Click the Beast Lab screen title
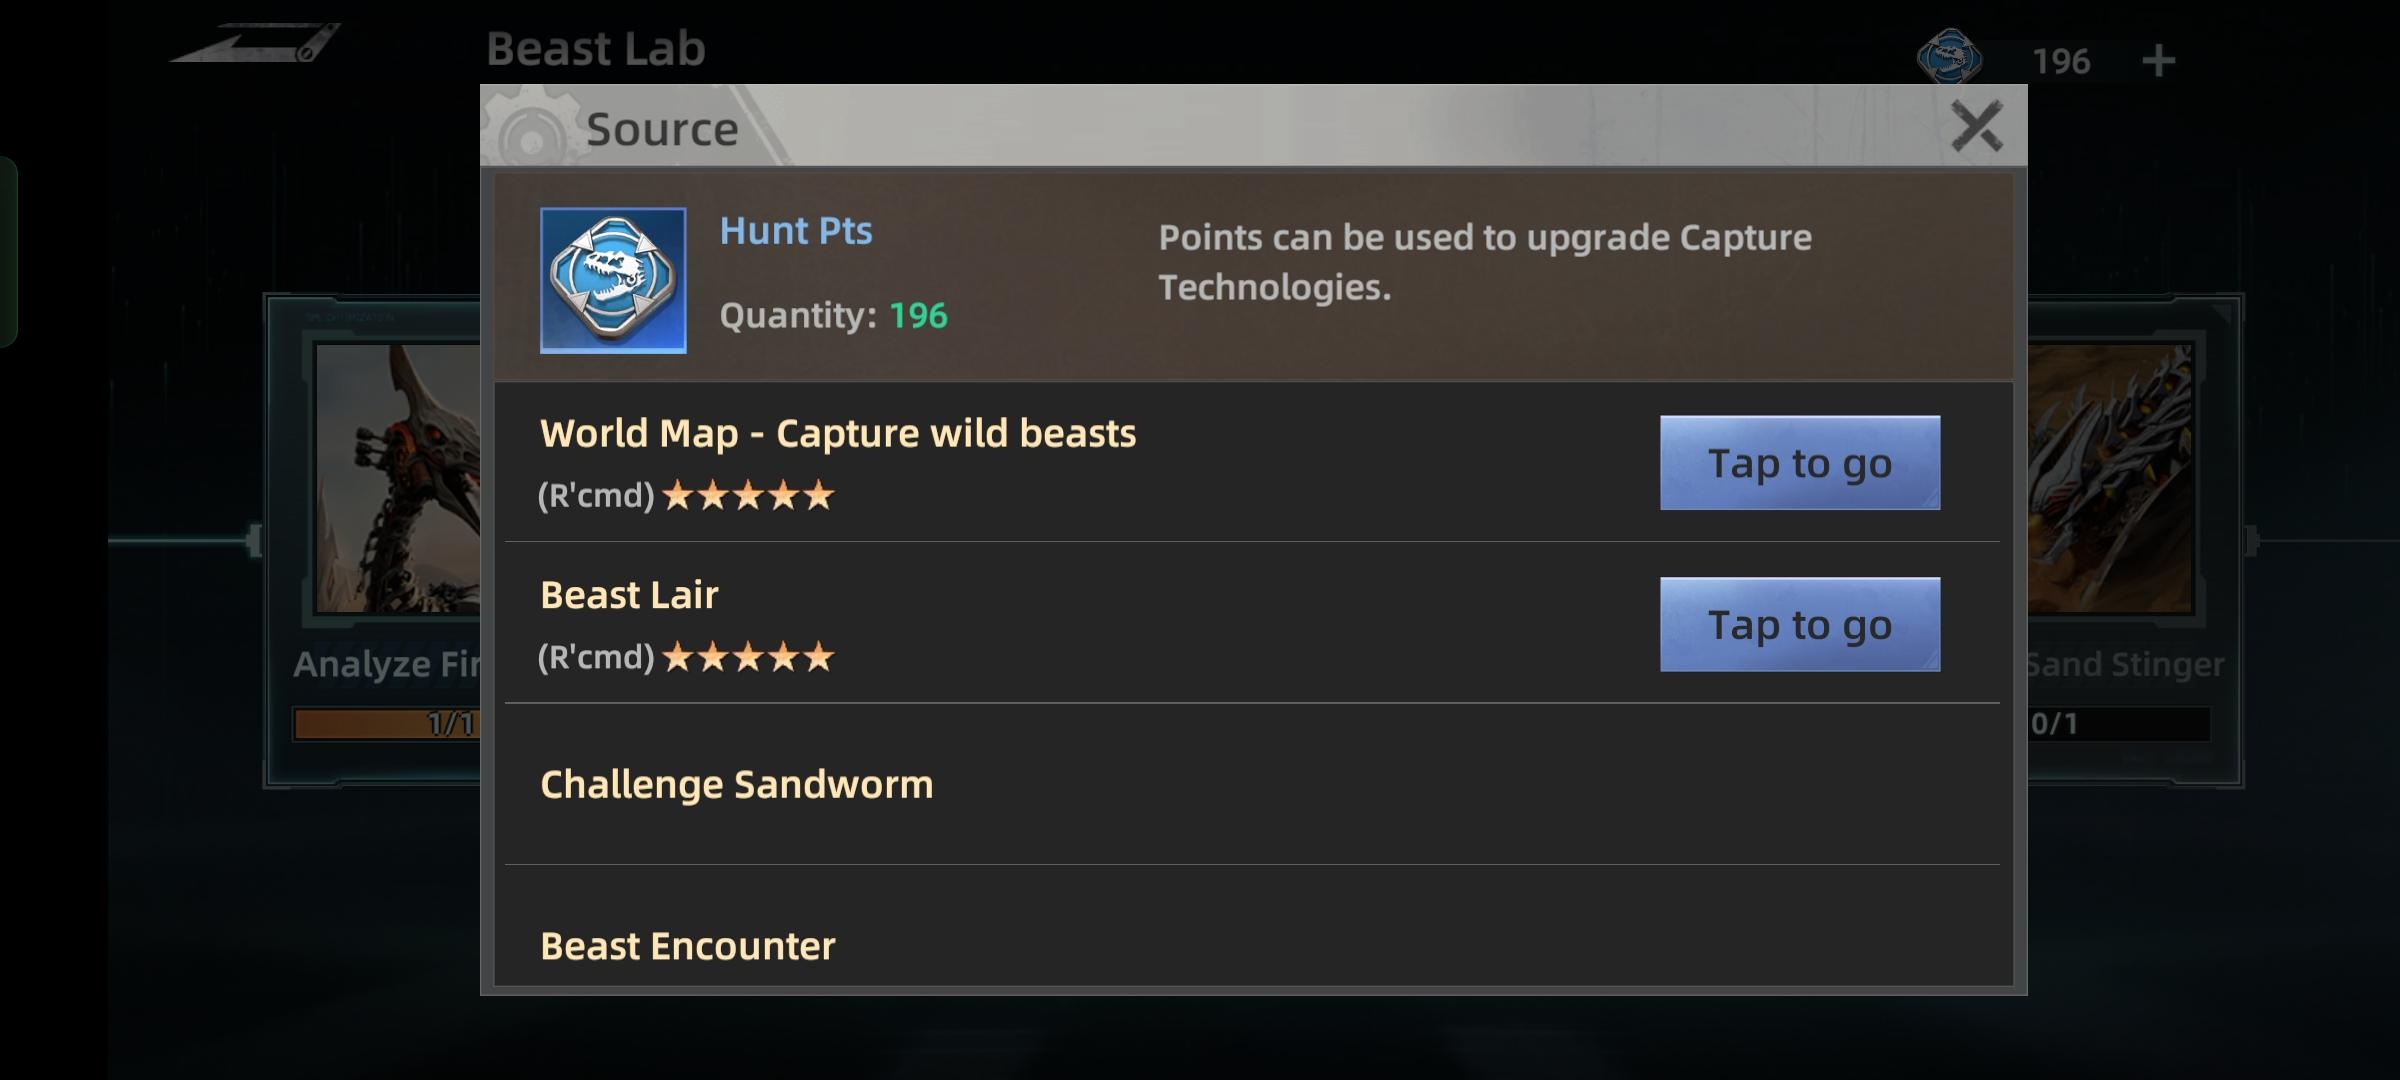 596,49
